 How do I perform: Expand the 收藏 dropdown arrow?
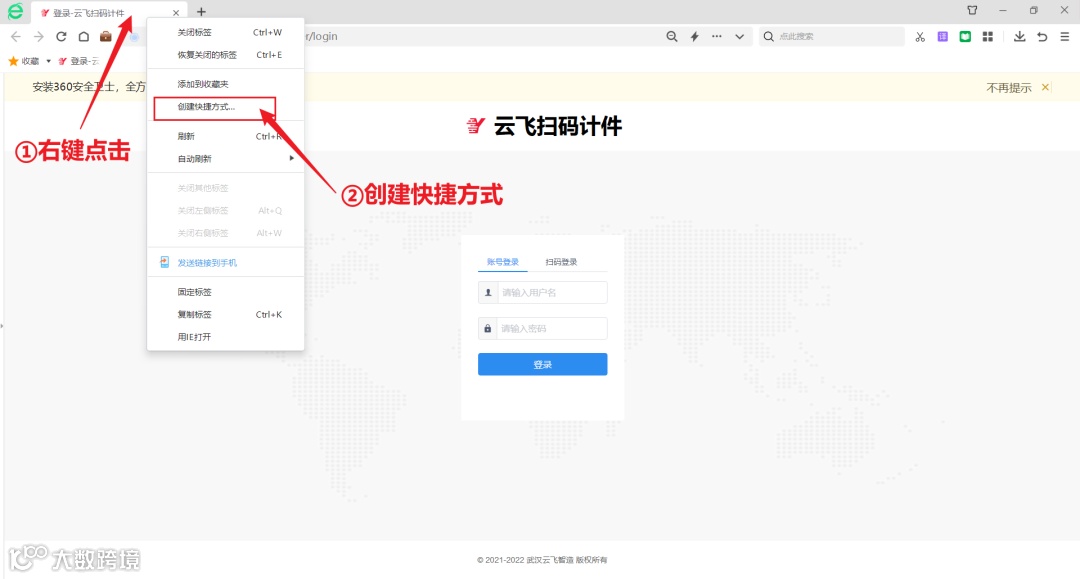click(48, 61)
